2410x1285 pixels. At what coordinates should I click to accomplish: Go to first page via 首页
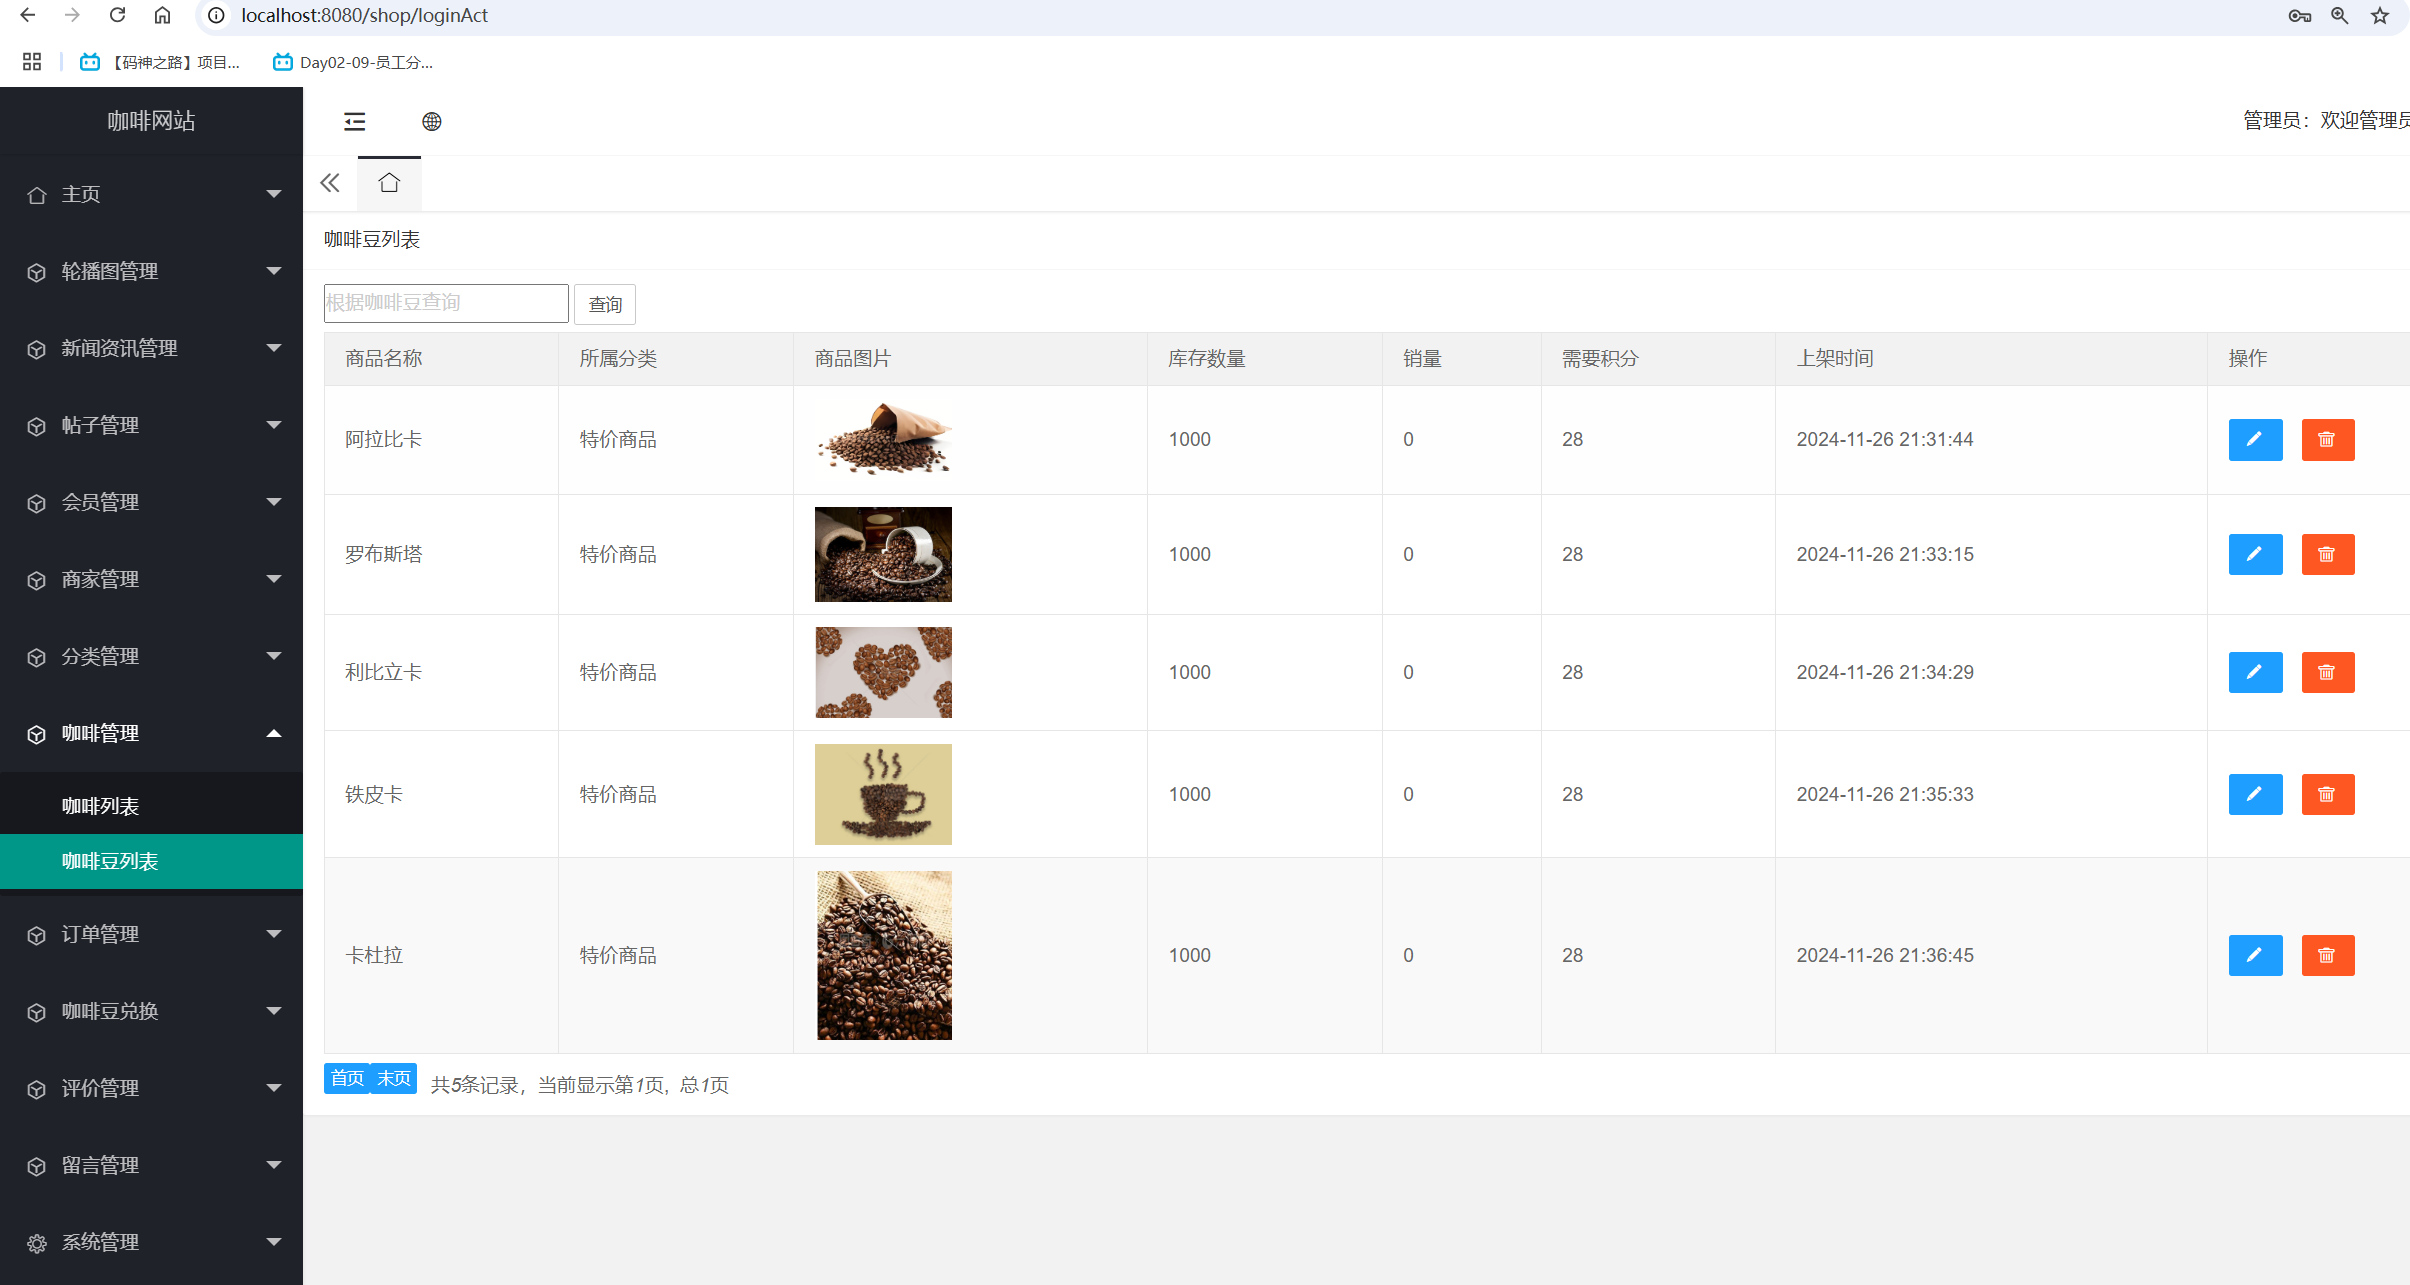tap(347, 1078)
